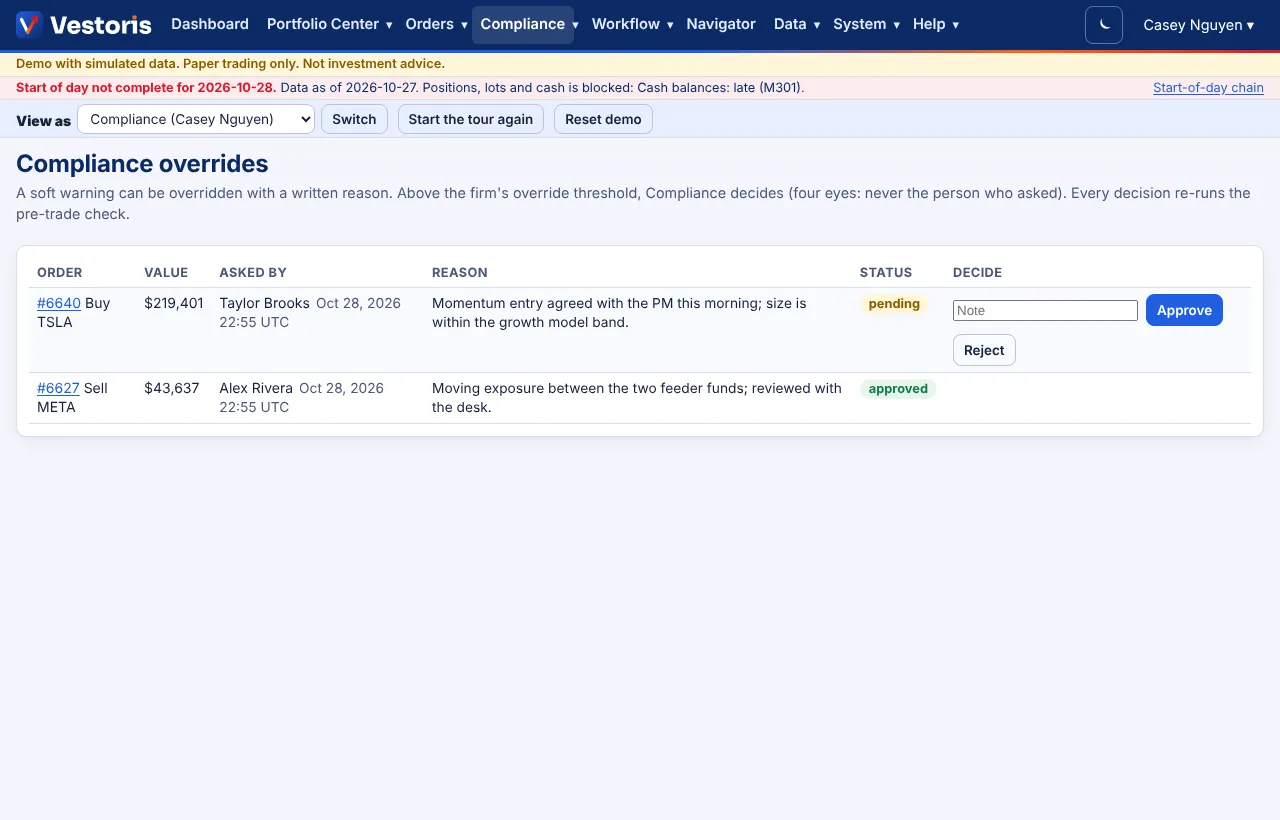
Task: Focus the Note input for TSLA order
Action: (1045, 311)
